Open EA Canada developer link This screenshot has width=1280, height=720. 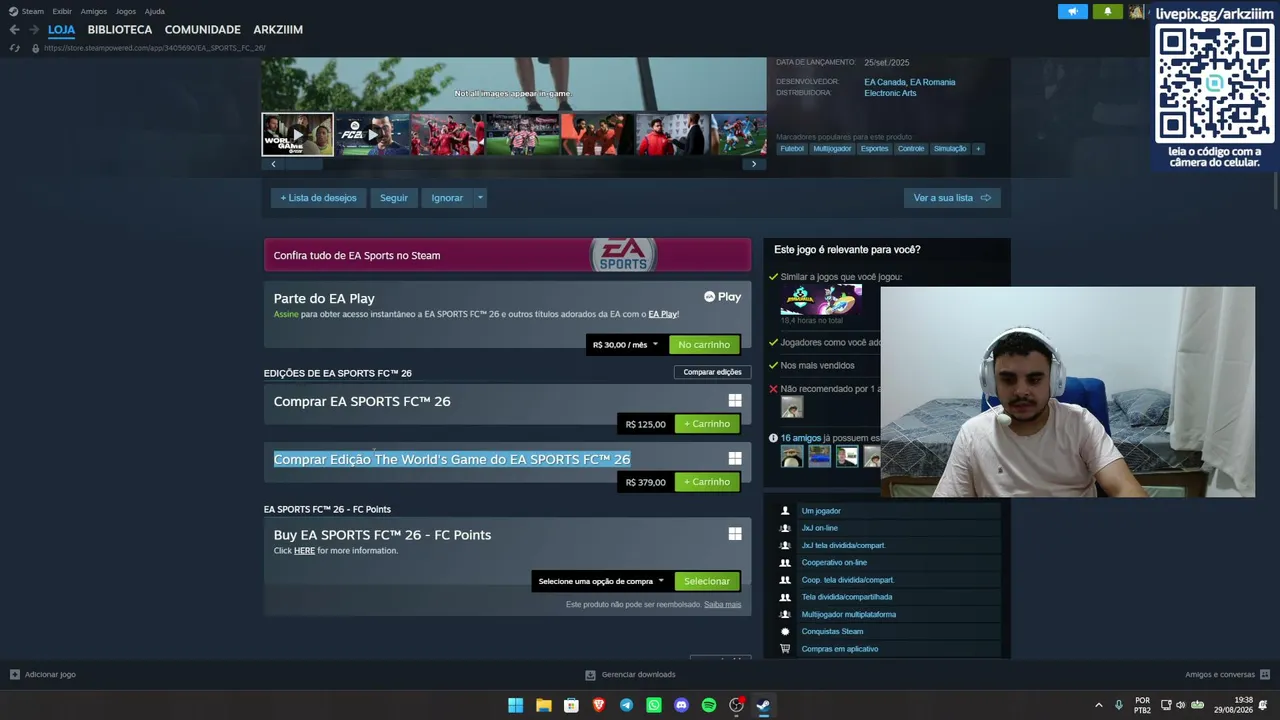tap(885, 82)
